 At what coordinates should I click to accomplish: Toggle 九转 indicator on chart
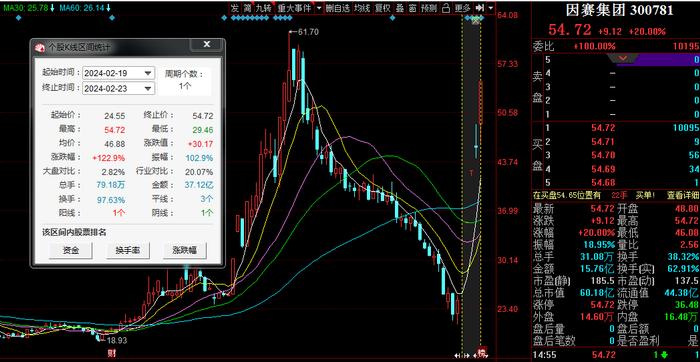tap(263, 8)
